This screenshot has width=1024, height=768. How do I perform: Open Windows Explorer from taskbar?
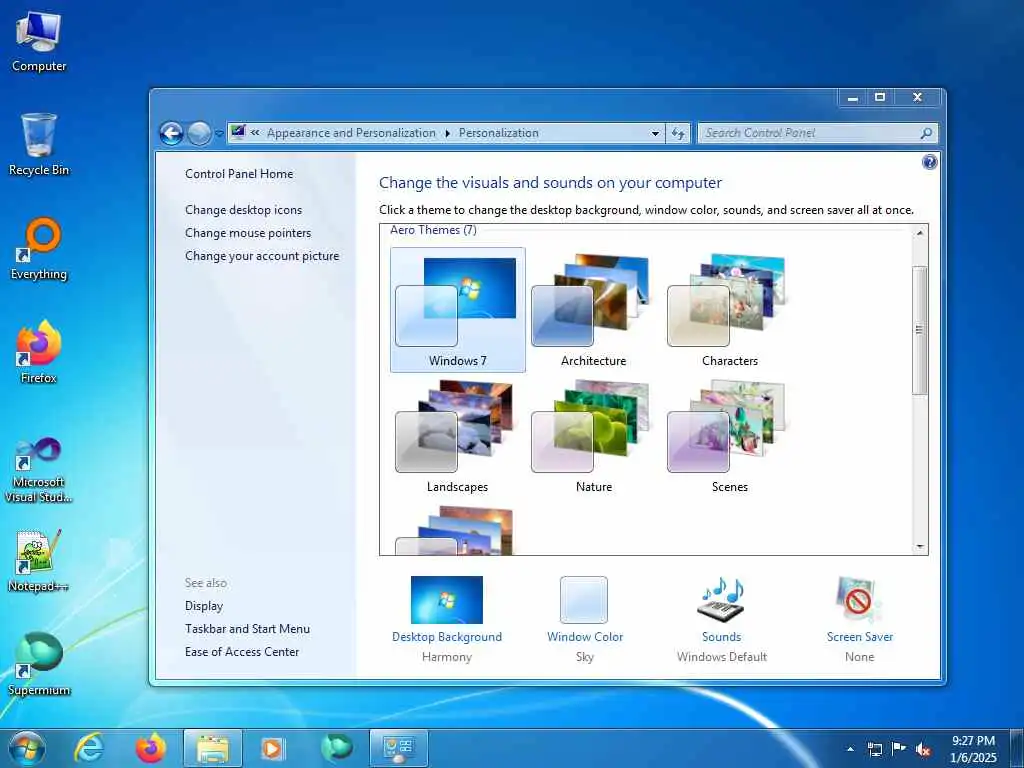213,748
